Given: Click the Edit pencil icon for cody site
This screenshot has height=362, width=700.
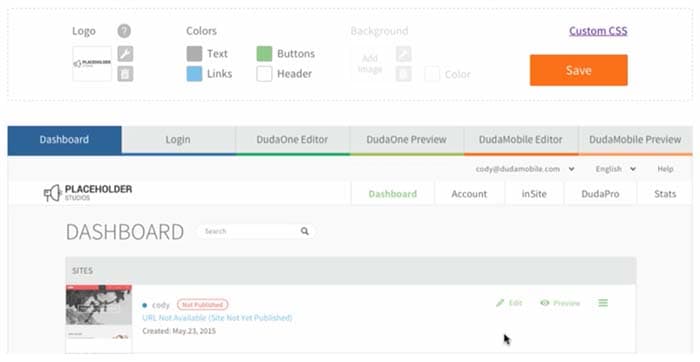Looking at the screenshot, I should (x=500, y=303).
